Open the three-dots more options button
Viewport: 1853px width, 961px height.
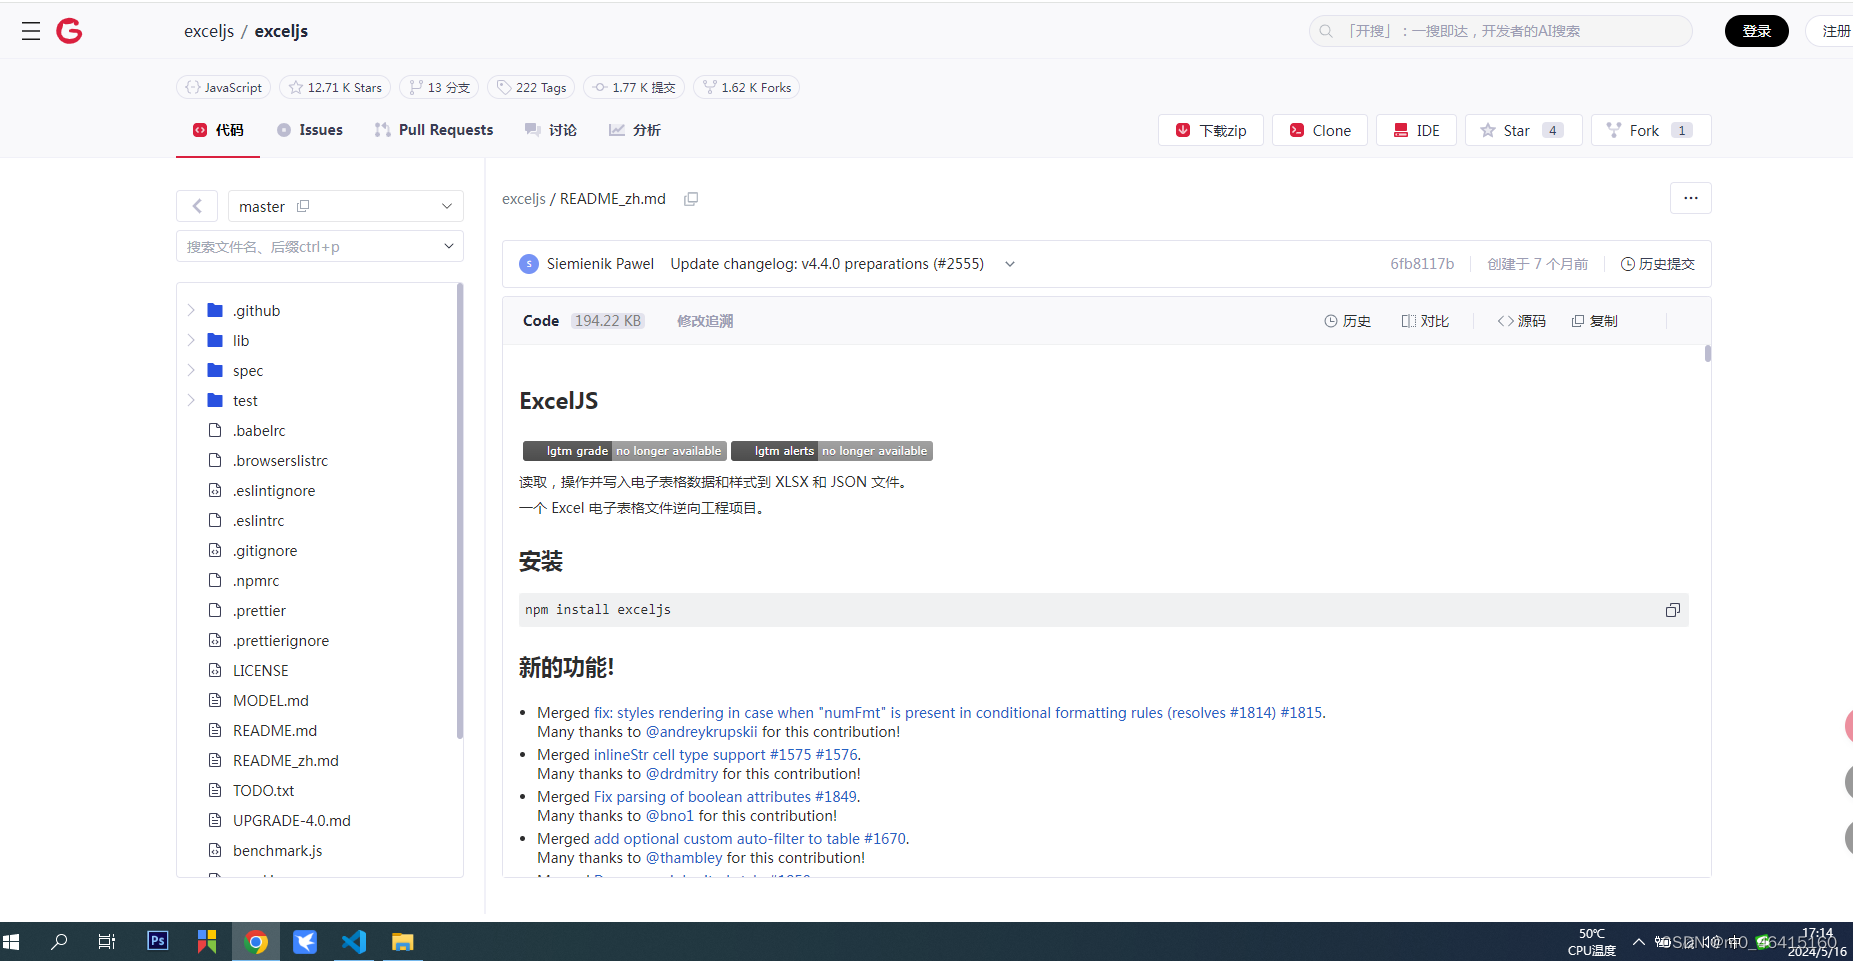(x=1690, y=198)
